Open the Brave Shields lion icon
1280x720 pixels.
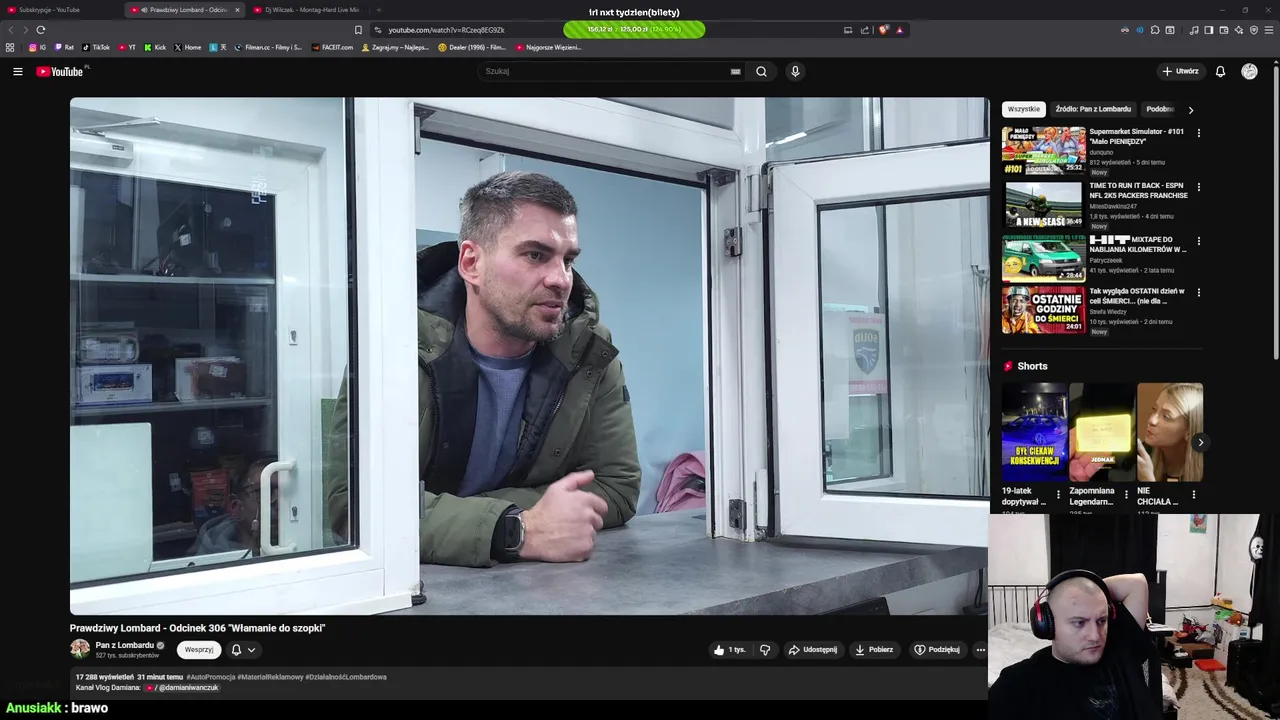883,29
